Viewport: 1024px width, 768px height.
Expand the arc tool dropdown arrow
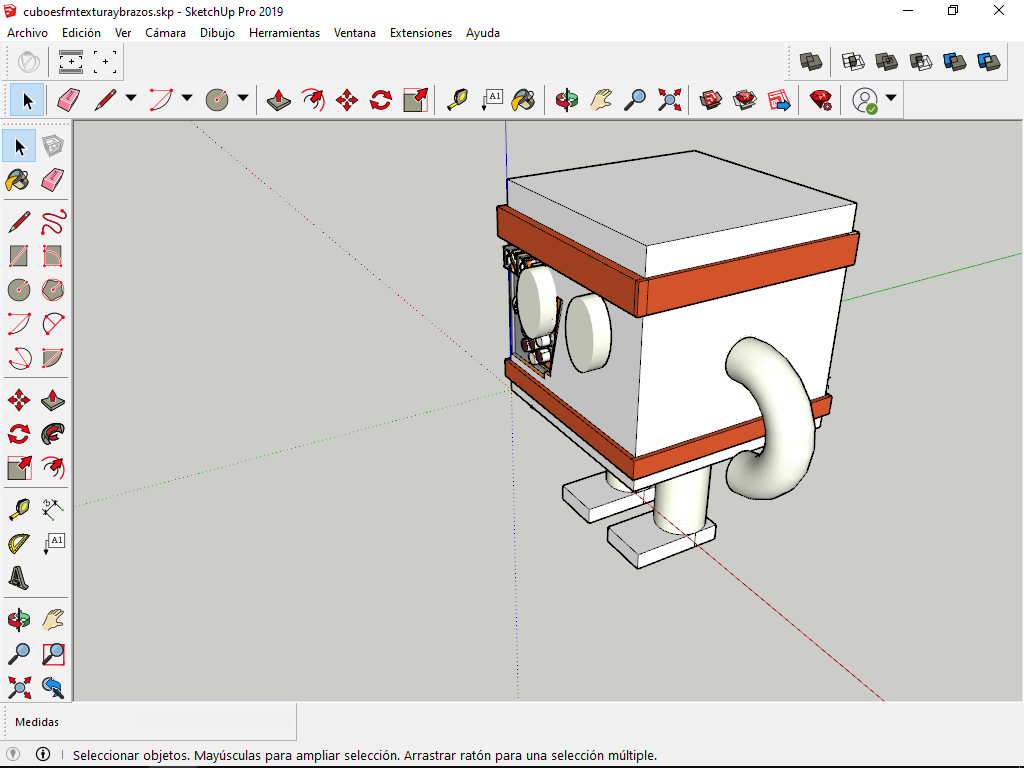(187, 99)
